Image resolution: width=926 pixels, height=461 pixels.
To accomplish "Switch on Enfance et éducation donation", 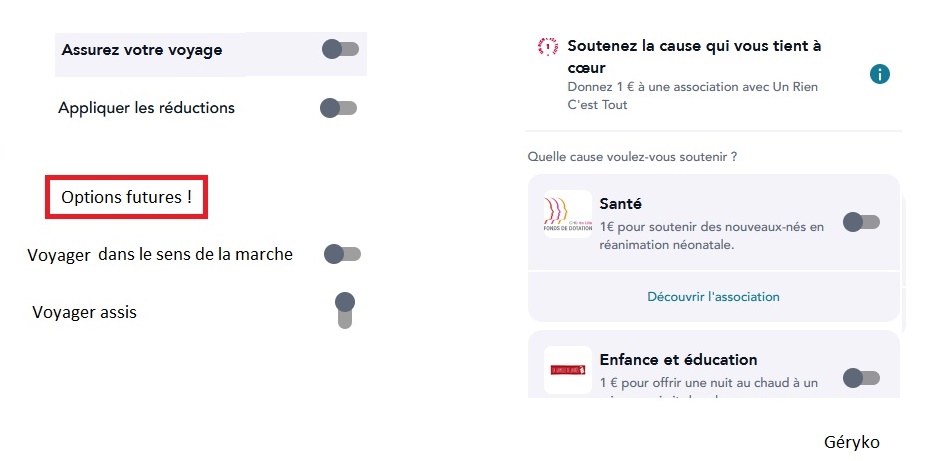I will pyautogui.click(x=861, y=378).
